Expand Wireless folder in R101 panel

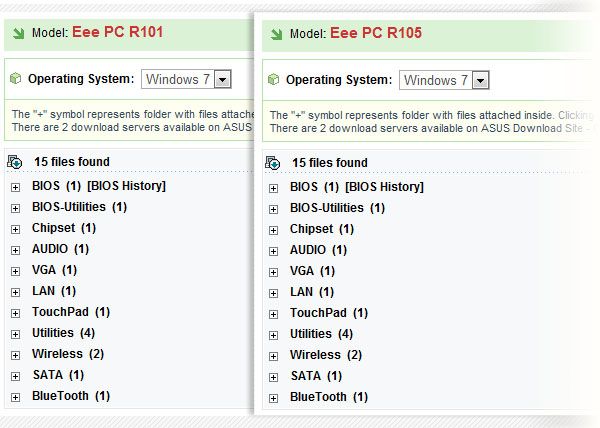[x=15, y=356]
